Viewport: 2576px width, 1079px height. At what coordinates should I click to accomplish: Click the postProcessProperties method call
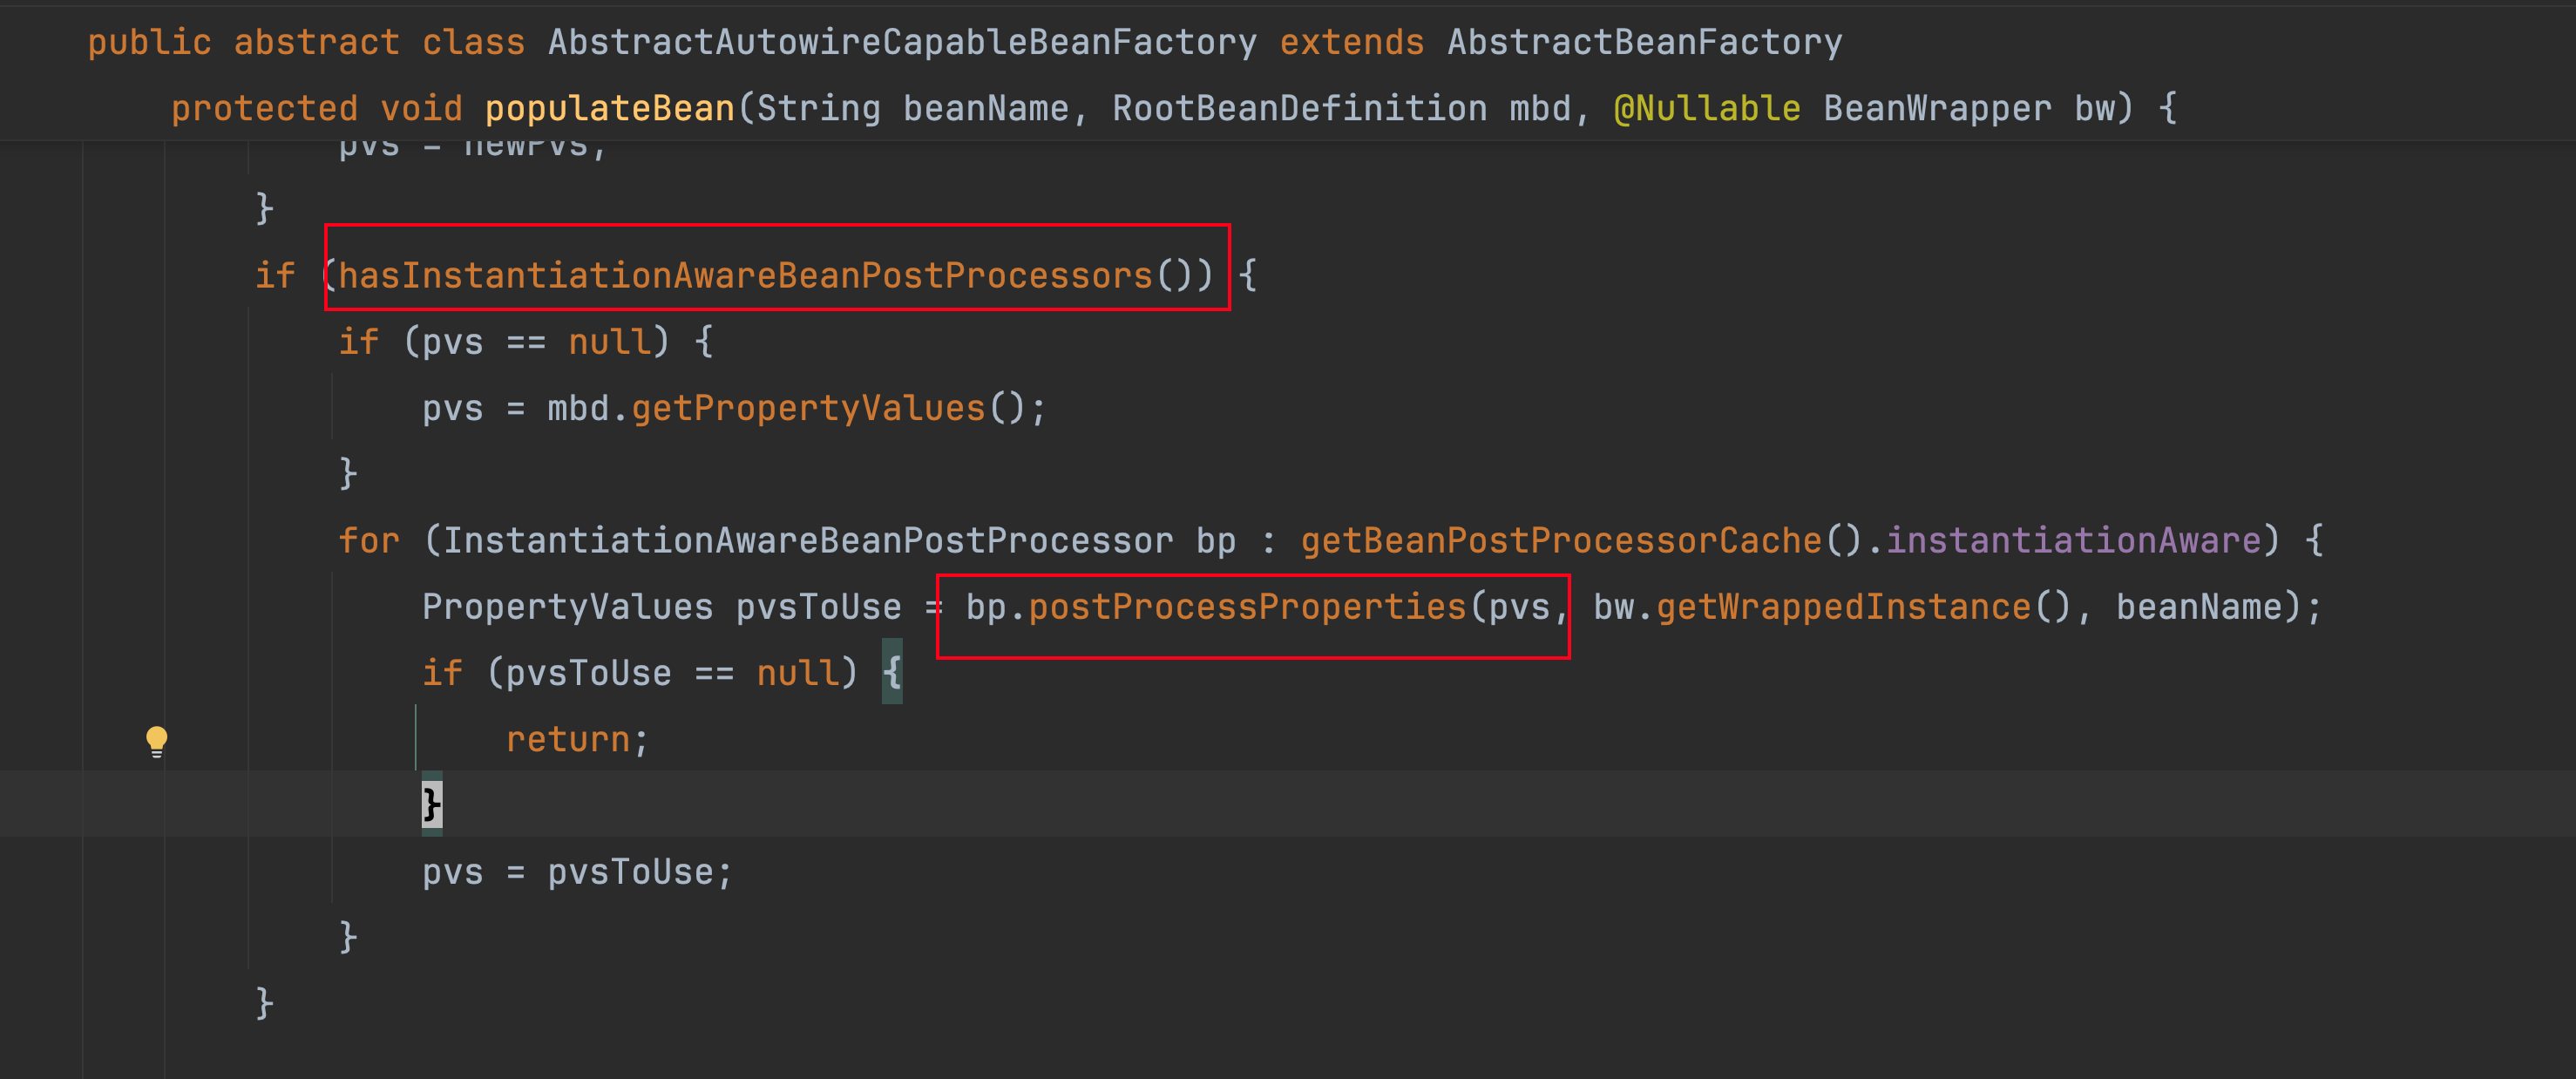click(x=1247, y=607)
